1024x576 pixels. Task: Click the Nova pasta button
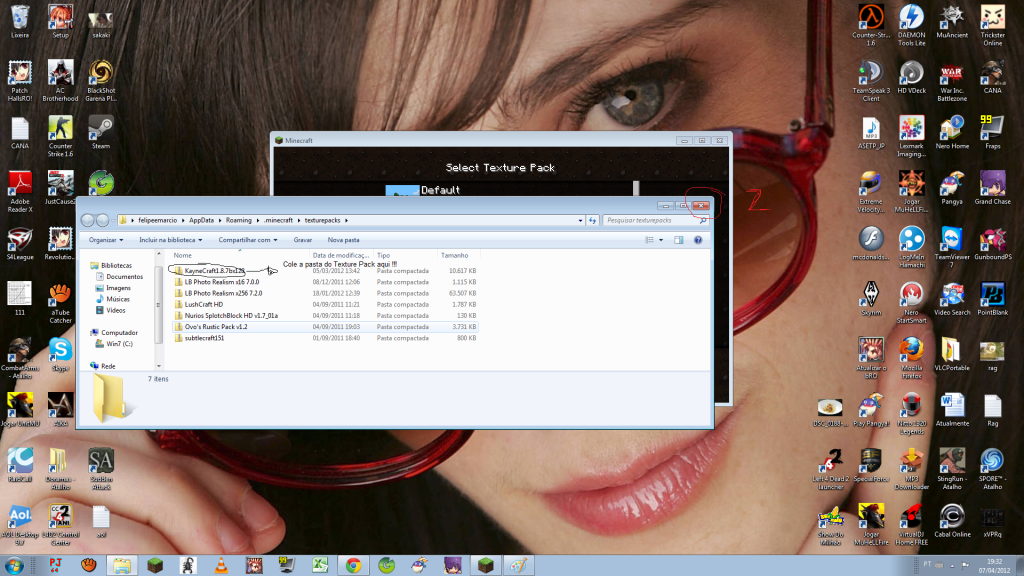click(343, 240)
